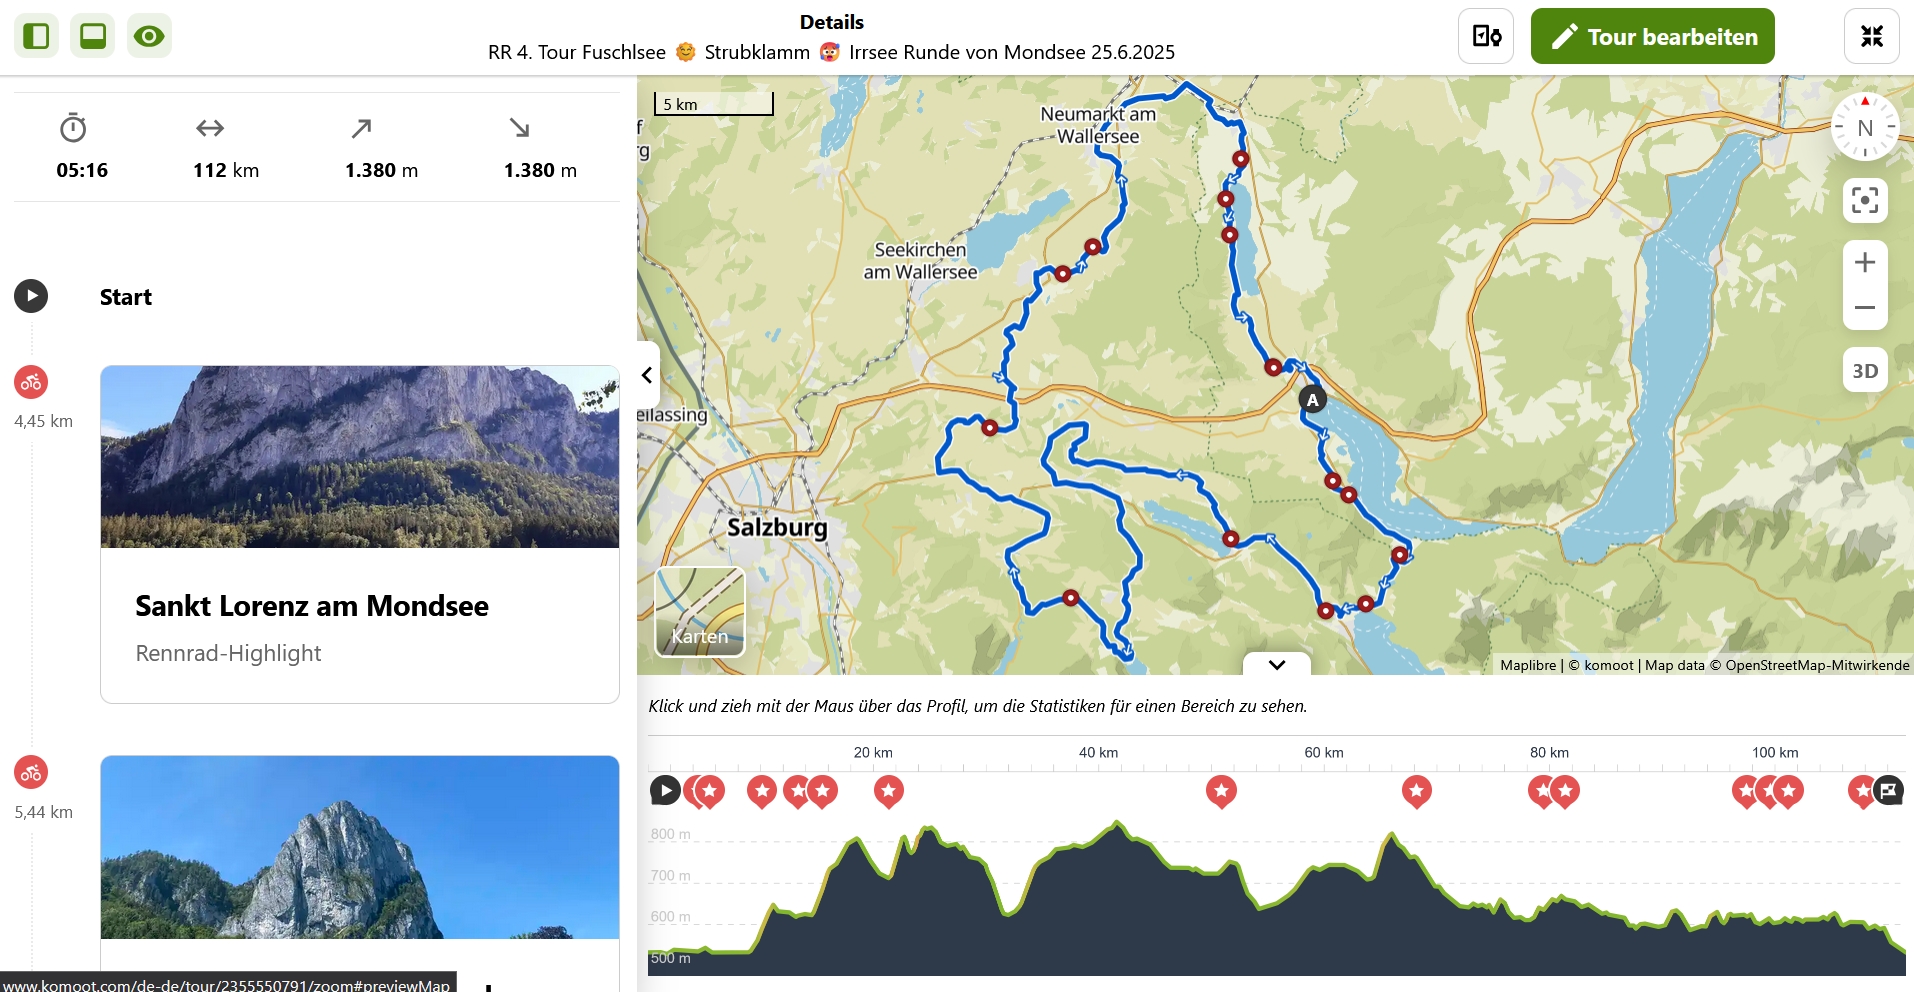Reset map orientation with the compass
The width and height of the screenshot is (1914, 992).
tap(1864, 127)
